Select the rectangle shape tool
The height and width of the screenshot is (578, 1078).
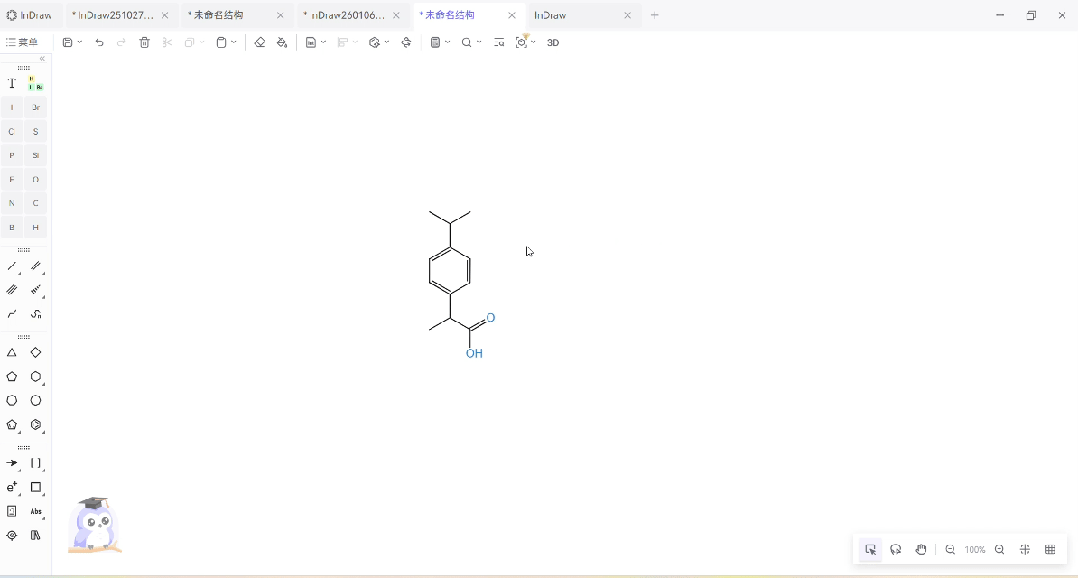[x=36, y=487]
